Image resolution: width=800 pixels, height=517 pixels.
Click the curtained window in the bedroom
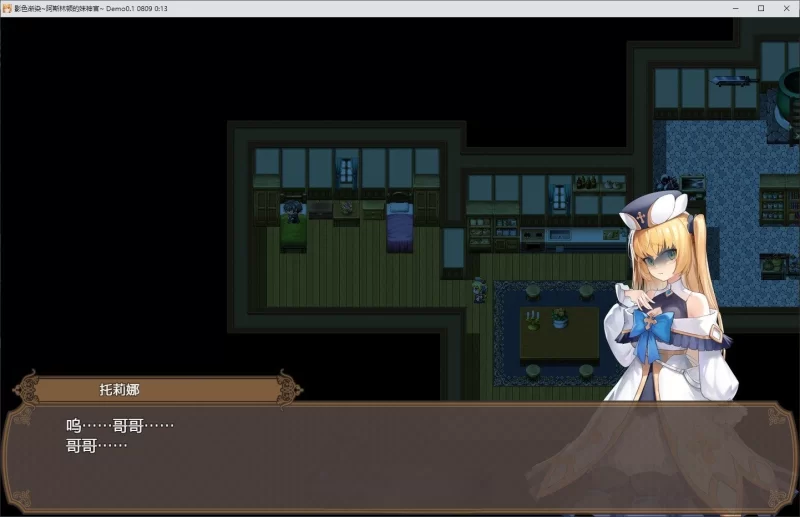[346, 171]
